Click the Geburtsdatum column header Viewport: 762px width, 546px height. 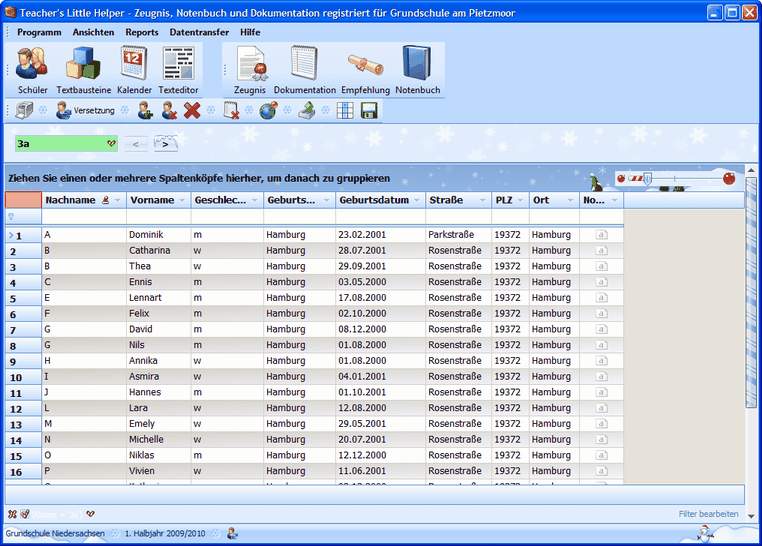tap(380, 200)
